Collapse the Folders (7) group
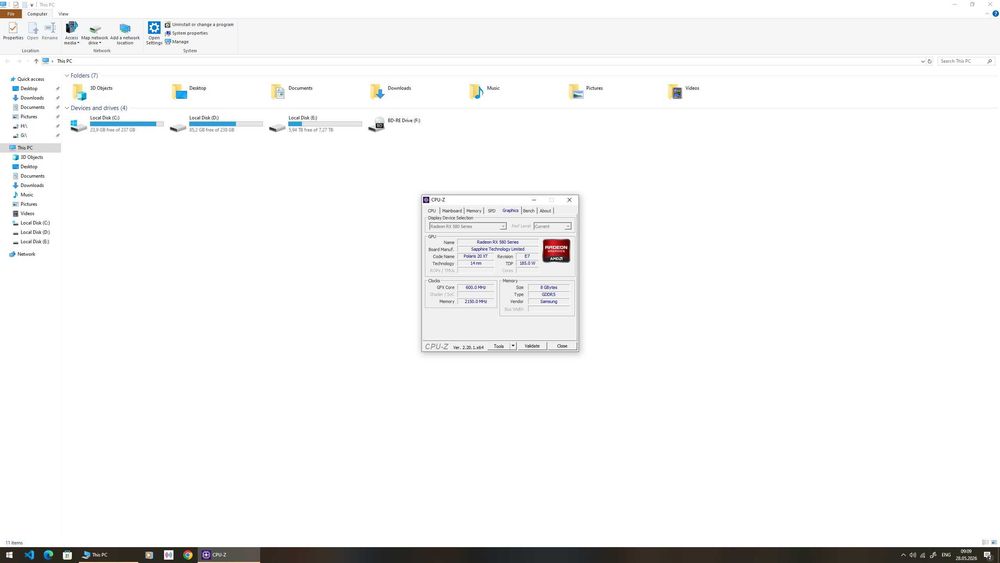The height and width of the screenshot is (563, 1000). 67,75
